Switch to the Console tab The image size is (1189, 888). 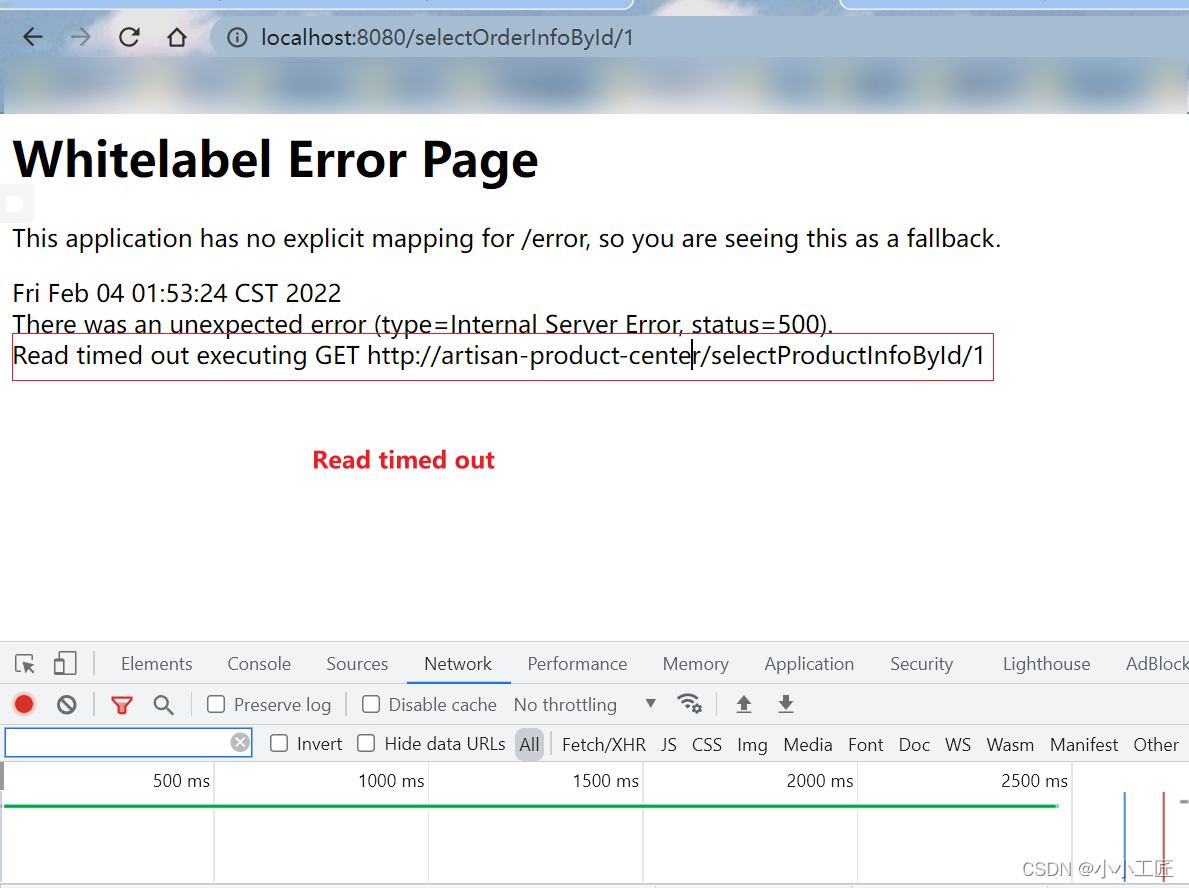tap(259, 664)
